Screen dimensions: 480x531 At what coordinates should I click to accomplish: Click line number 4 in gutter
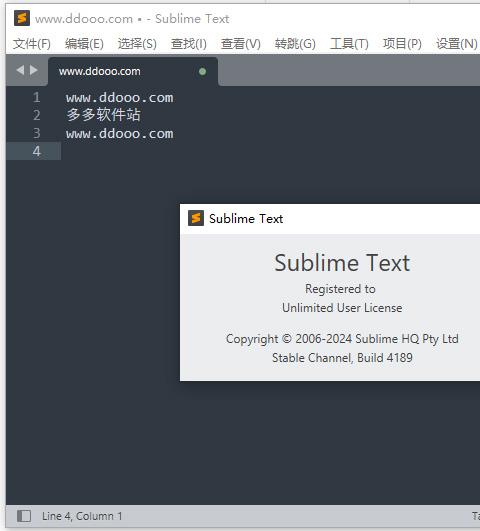37,151
